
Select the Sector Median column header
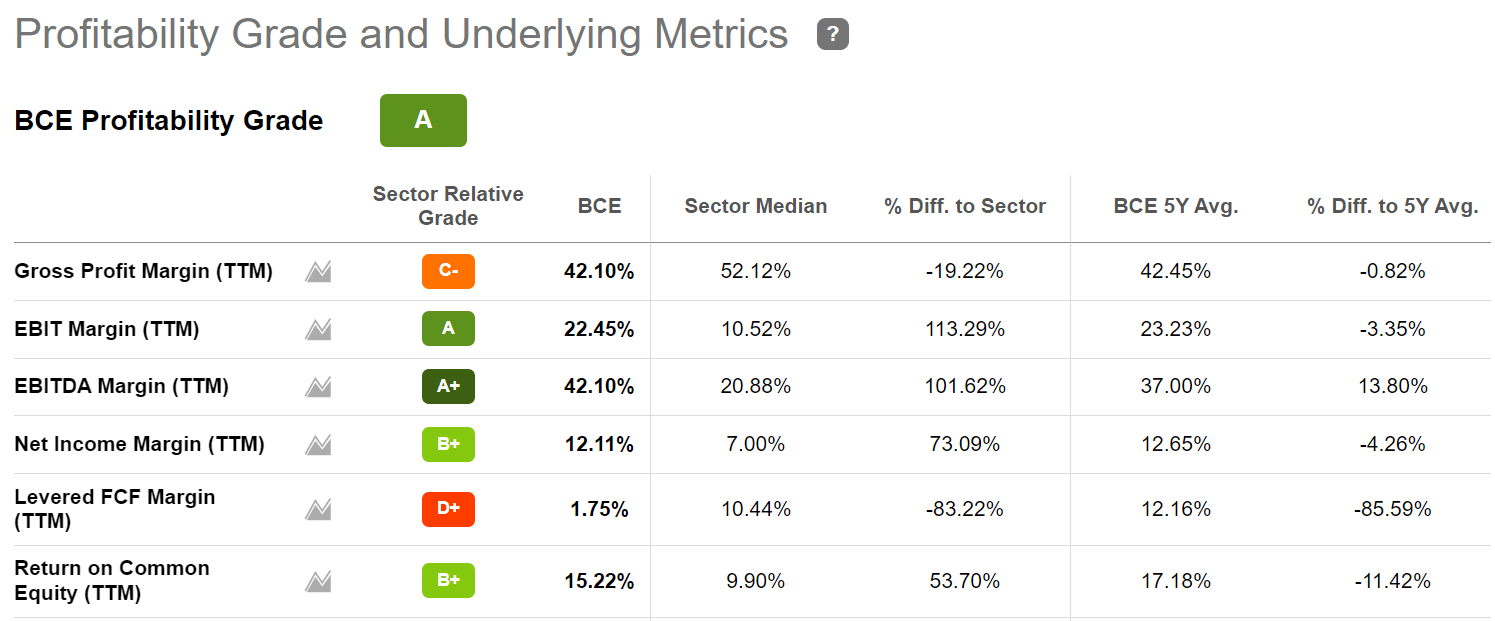click(755, 207)
